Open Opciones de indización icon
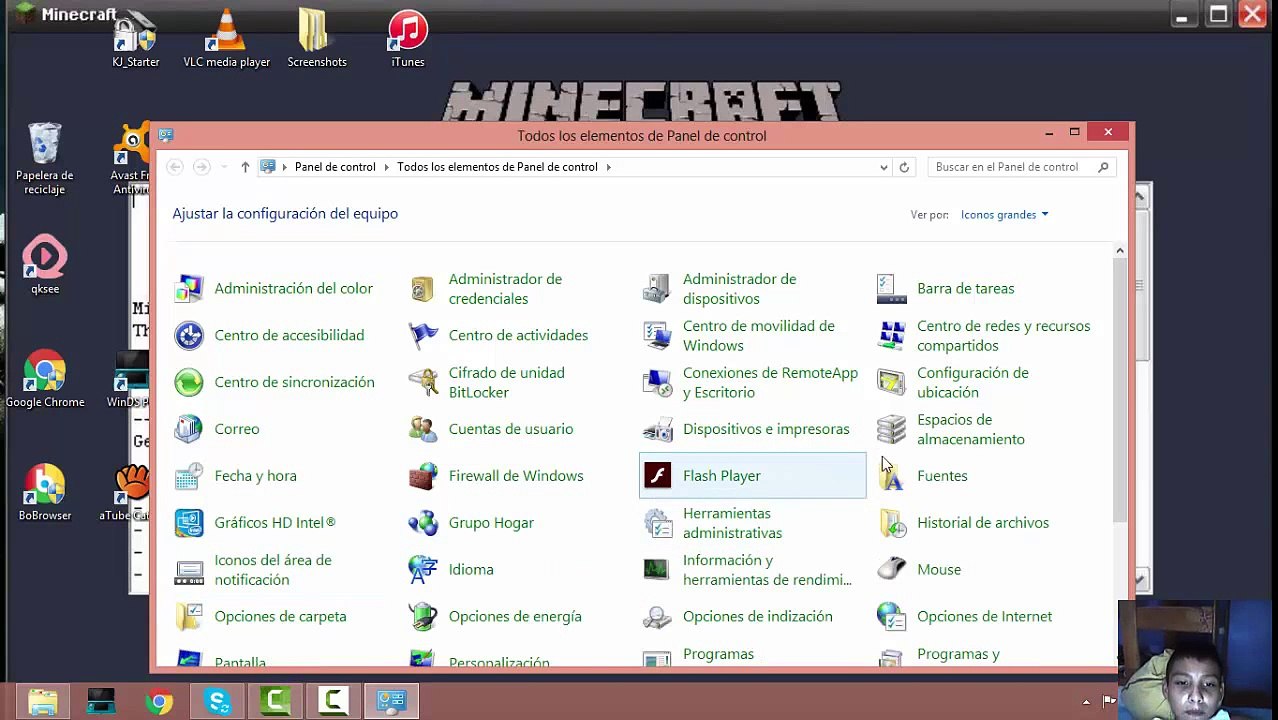Image resolution: width=1278 pixels, height=720 pixels. (x=657, y=616)
